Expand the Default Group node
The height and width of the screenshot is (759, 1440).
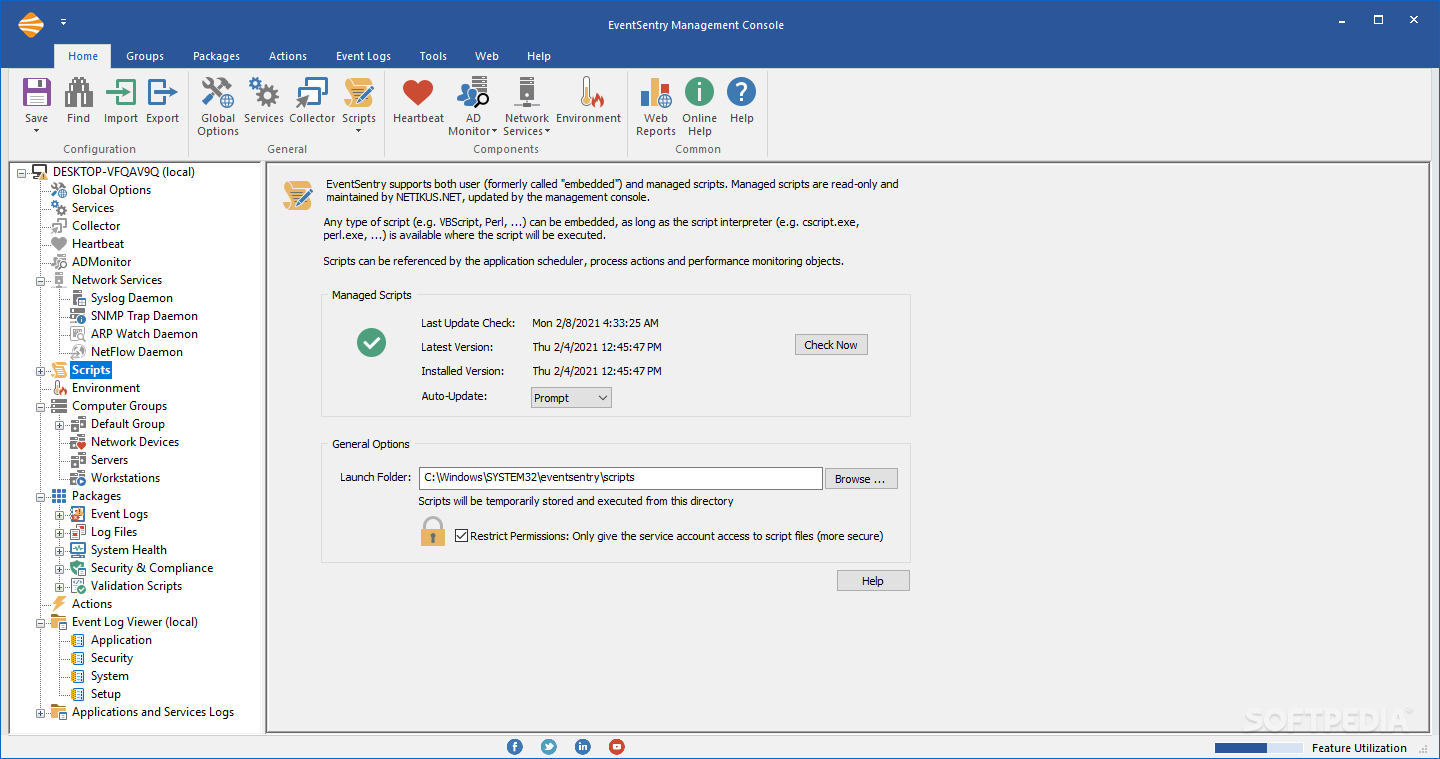[x=60, y=425]
